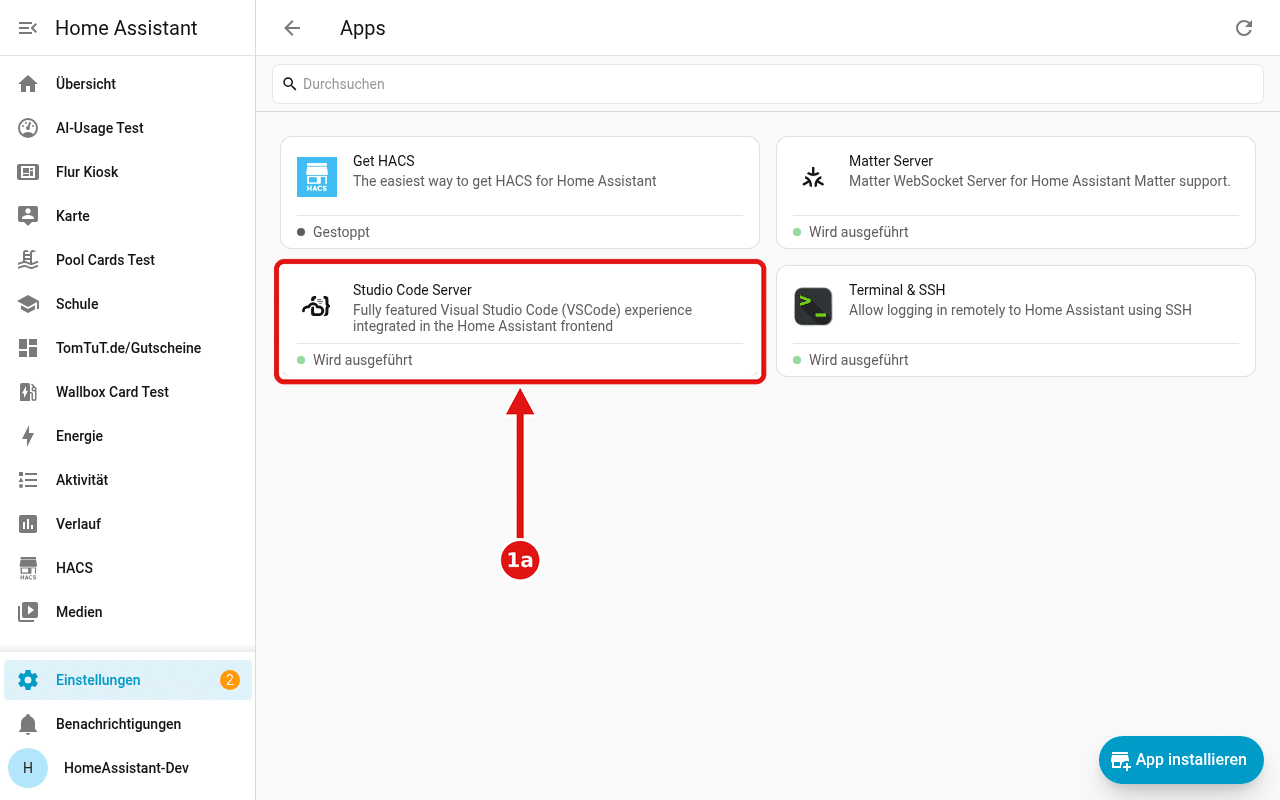The height and width of the screenshot is (800, 1280).
Task: Click the Studio Code Server app logo
Action: point(317,306)
